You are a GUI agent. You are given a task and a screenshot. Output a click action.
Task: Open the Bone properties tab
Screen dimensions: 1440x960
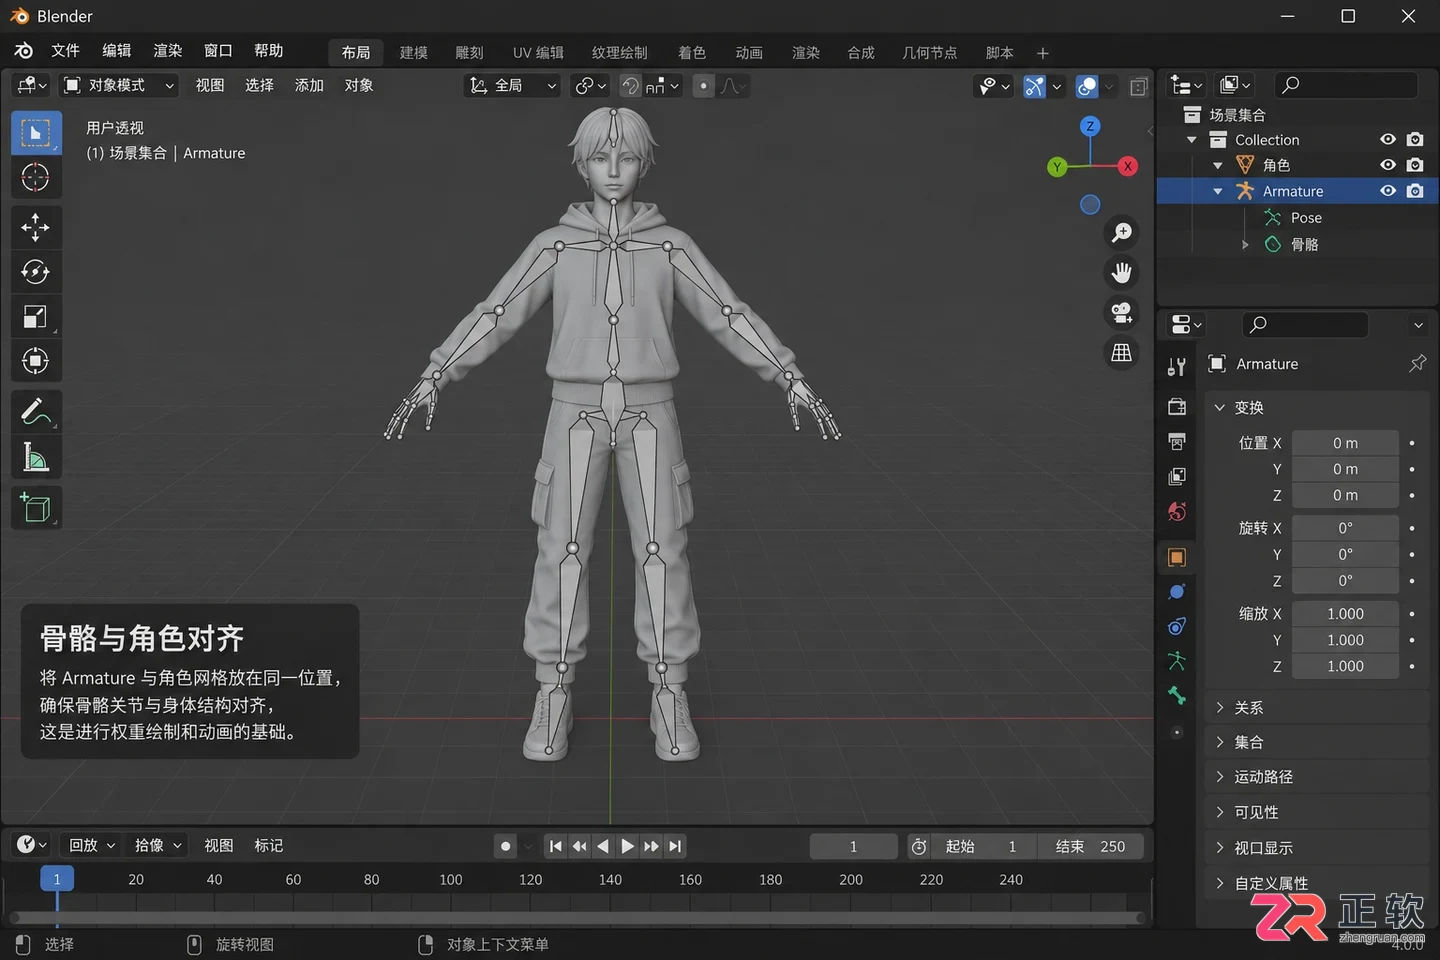tap(1177, 695)
